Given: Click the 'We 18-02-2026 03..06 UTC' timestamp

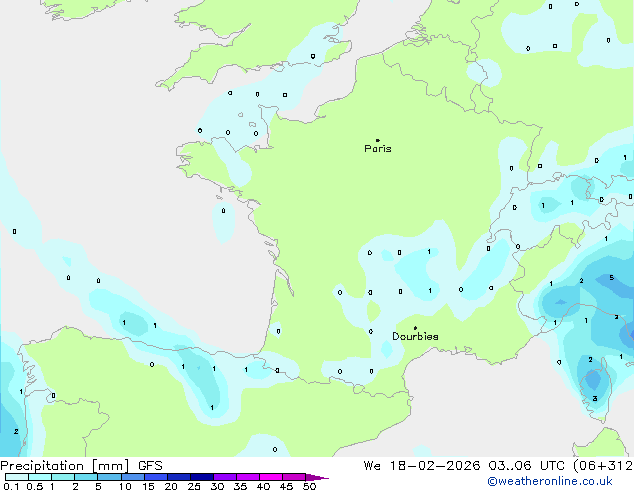Looking at the screenshot, I should click(466, 466).
